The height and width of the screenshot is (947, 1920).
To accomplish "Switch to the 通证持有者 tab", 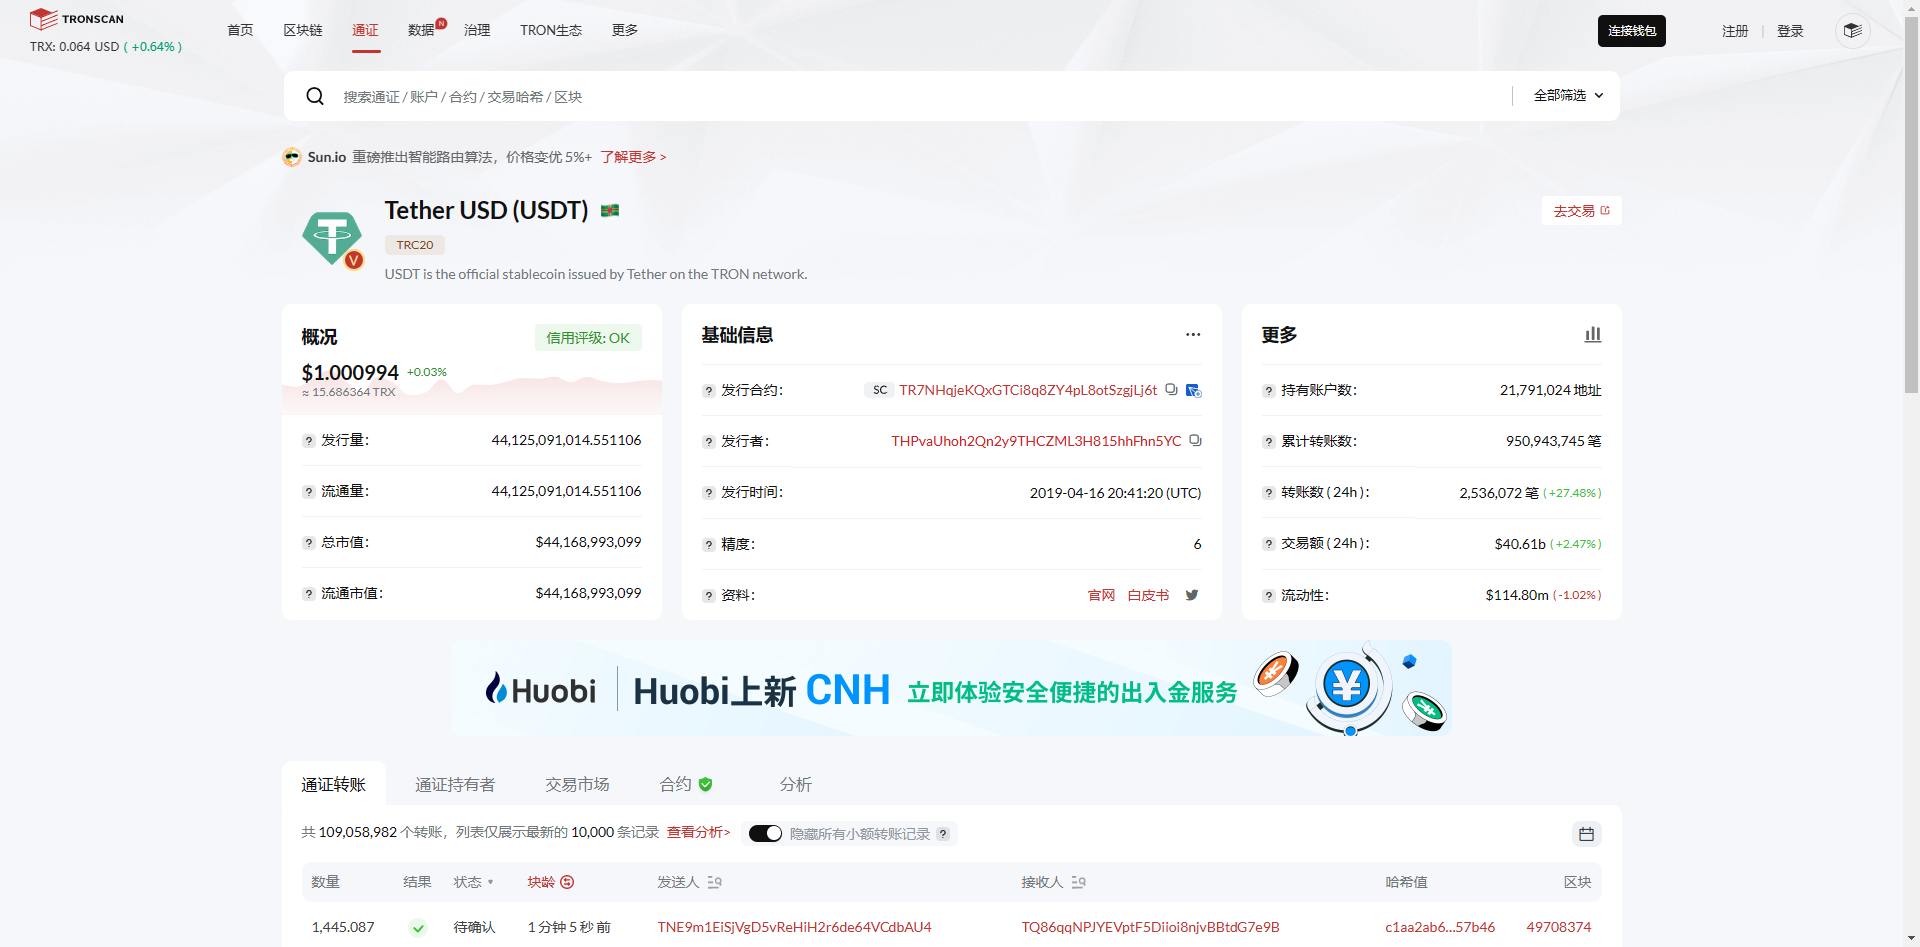I will [x=455, y=785].
